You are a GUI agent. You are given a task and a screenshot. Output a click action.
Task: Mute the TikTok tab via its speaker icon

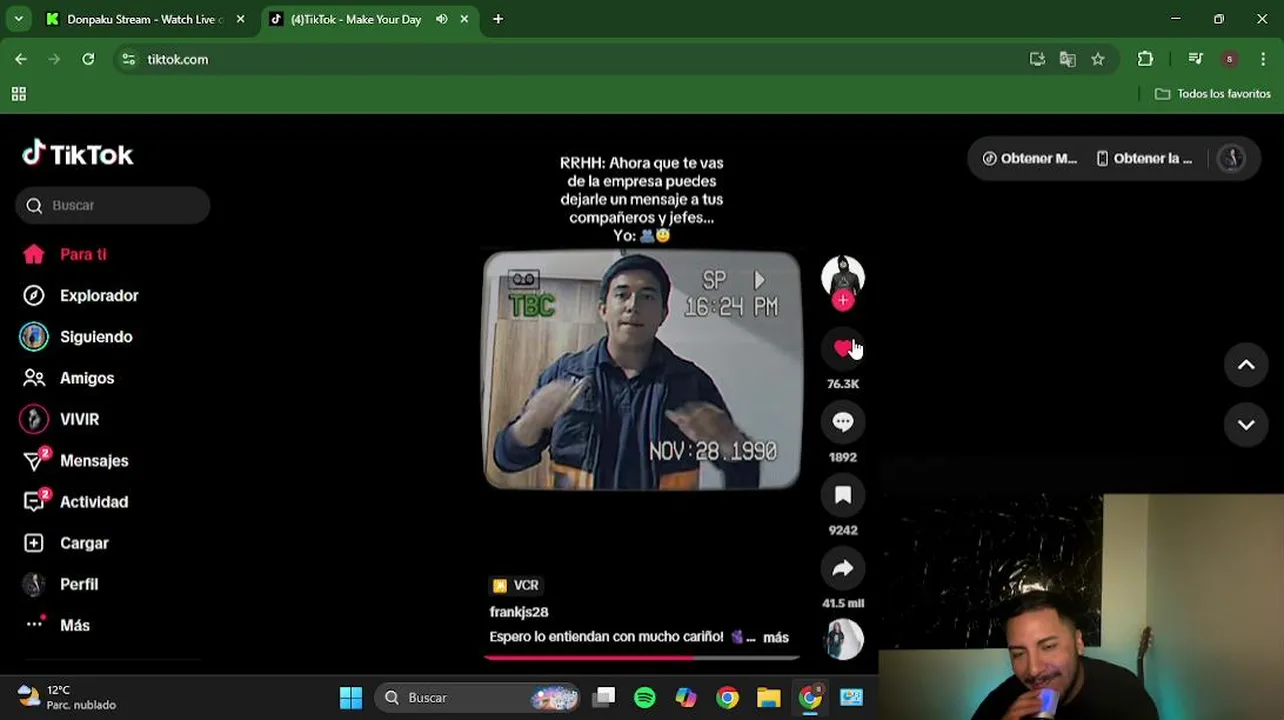pyautogui.click(x=442, y=19)
